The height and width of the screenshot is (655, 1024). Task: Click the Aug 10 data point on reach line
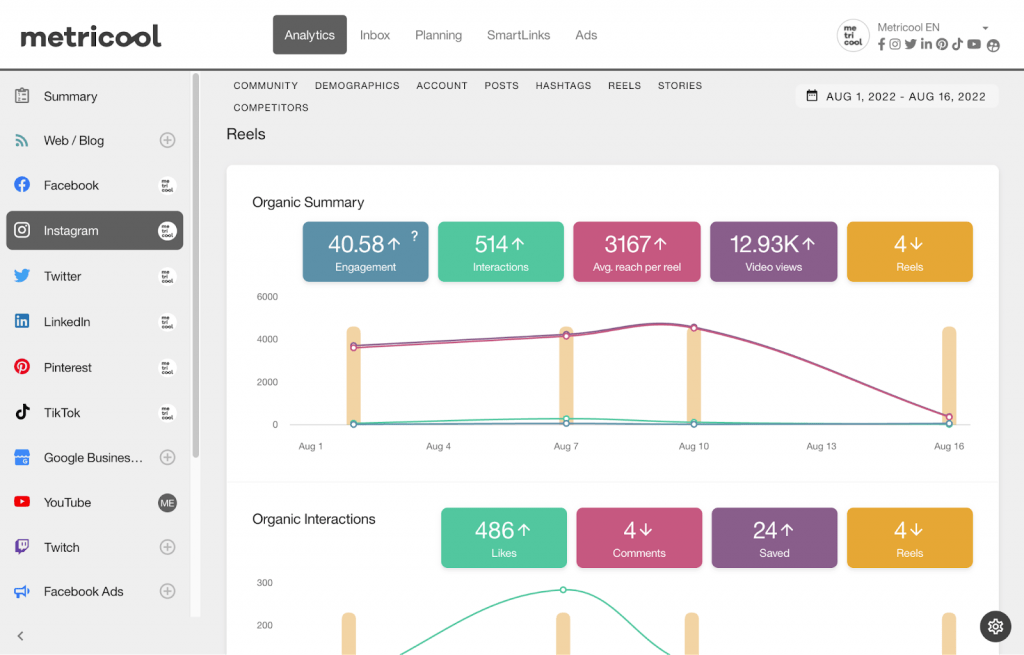[694, 328]
